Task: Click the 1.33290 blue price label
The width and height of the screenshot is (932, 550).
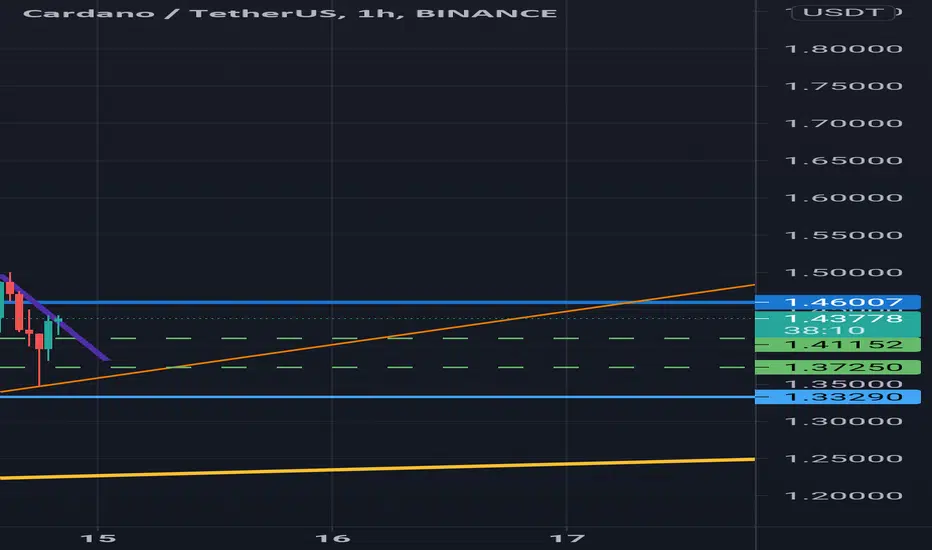Action: (x=837, y=397)
